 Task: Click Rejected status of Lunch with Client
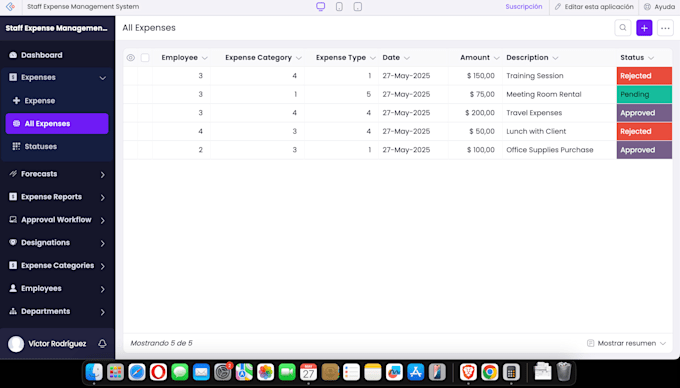coord(644,131)
